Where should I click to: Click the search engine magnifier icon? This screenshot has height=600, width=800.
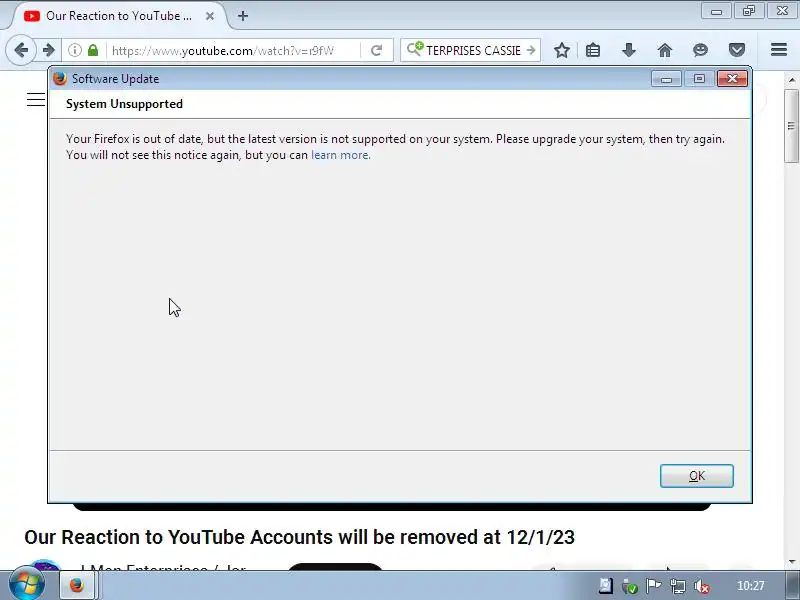[415, 49]
